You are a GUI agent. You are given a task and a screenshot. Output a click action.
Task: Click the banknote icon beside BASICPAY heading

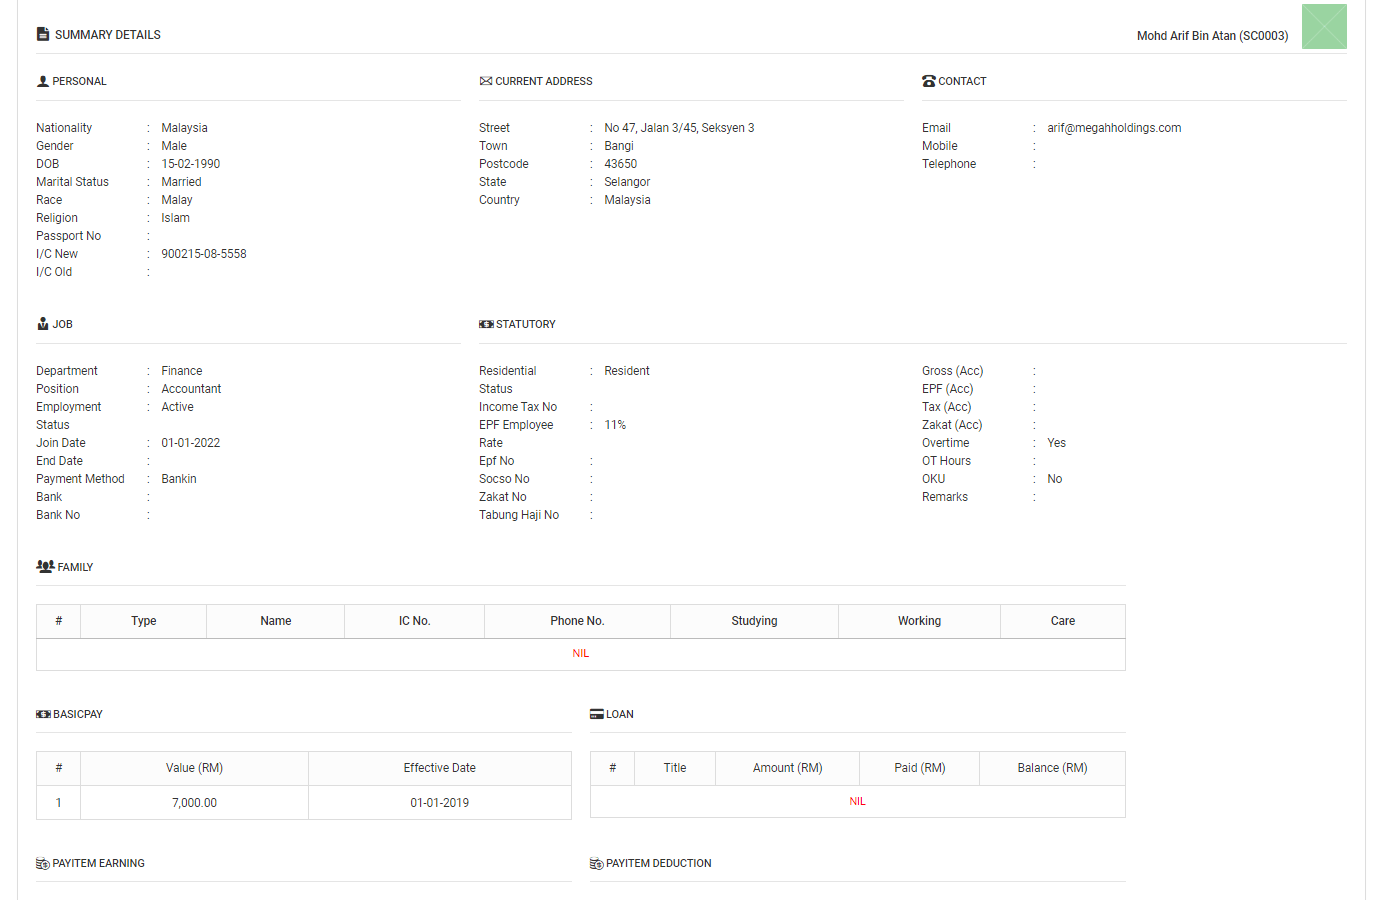[42, 713]
